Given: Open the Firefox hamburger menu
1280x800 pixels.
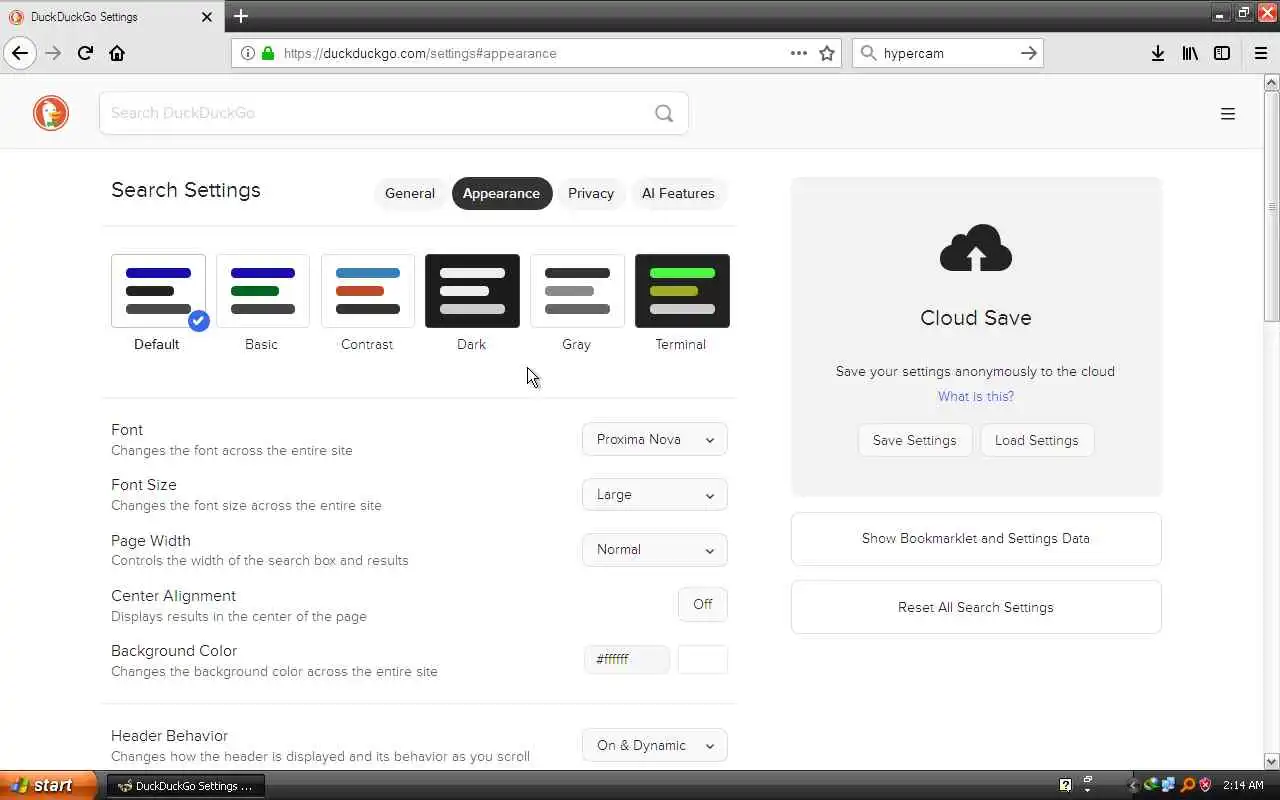Looking at the screenshot, I should [1260, 53].
